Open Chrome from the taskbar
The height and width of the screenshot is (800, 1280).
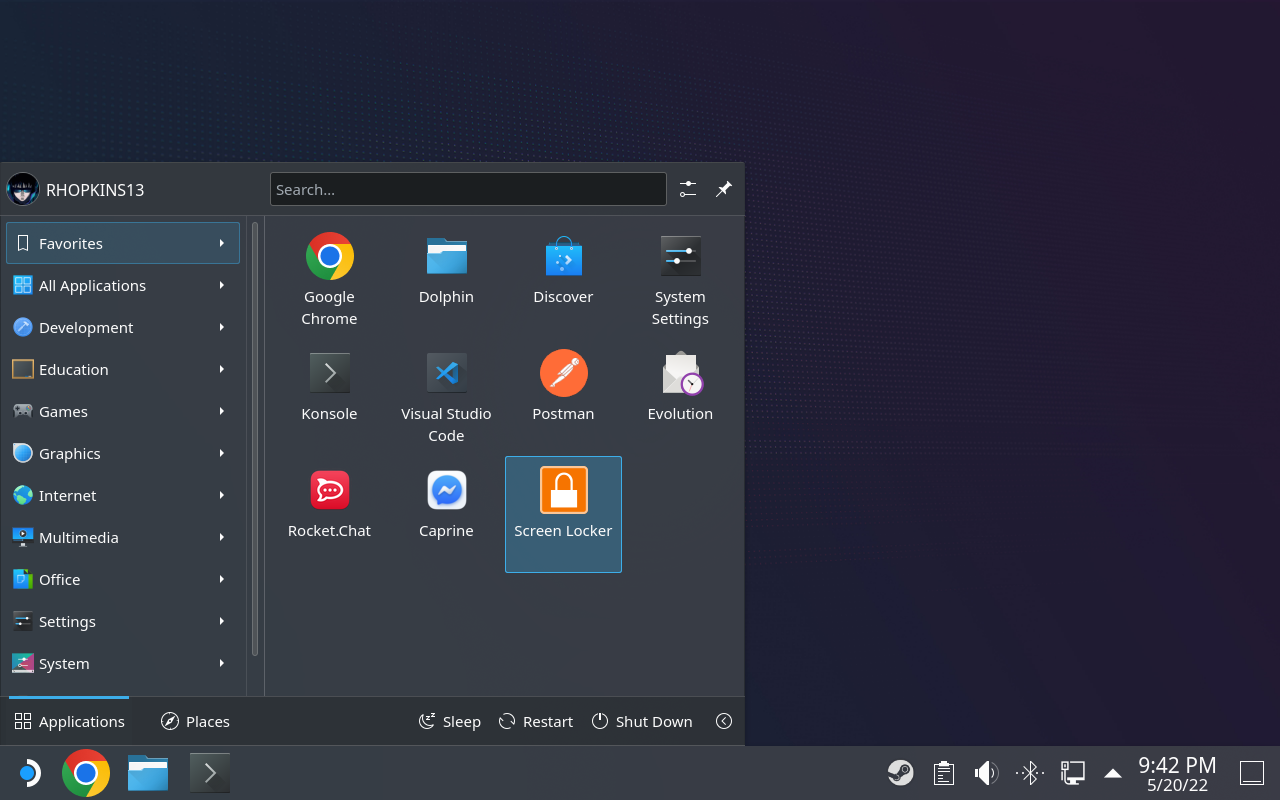[x=86, y=773]
